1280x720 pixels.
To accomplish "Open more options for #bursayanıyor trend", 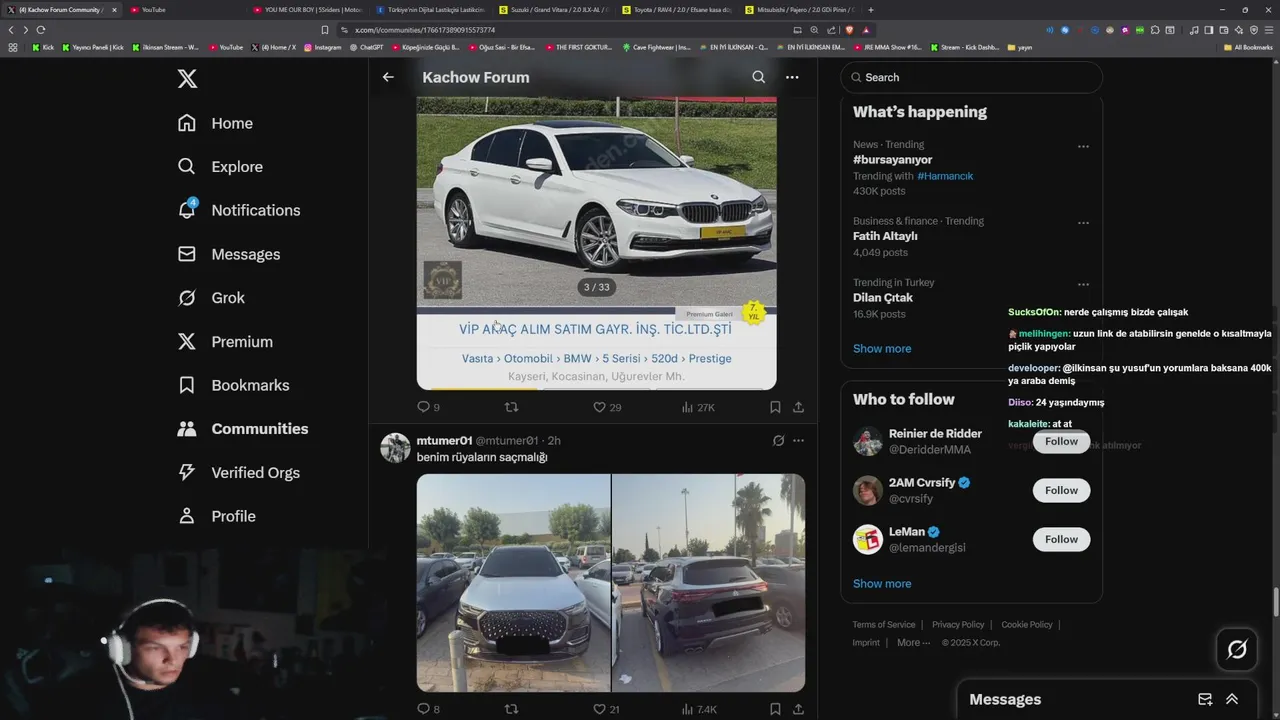I will (1083, 146).
